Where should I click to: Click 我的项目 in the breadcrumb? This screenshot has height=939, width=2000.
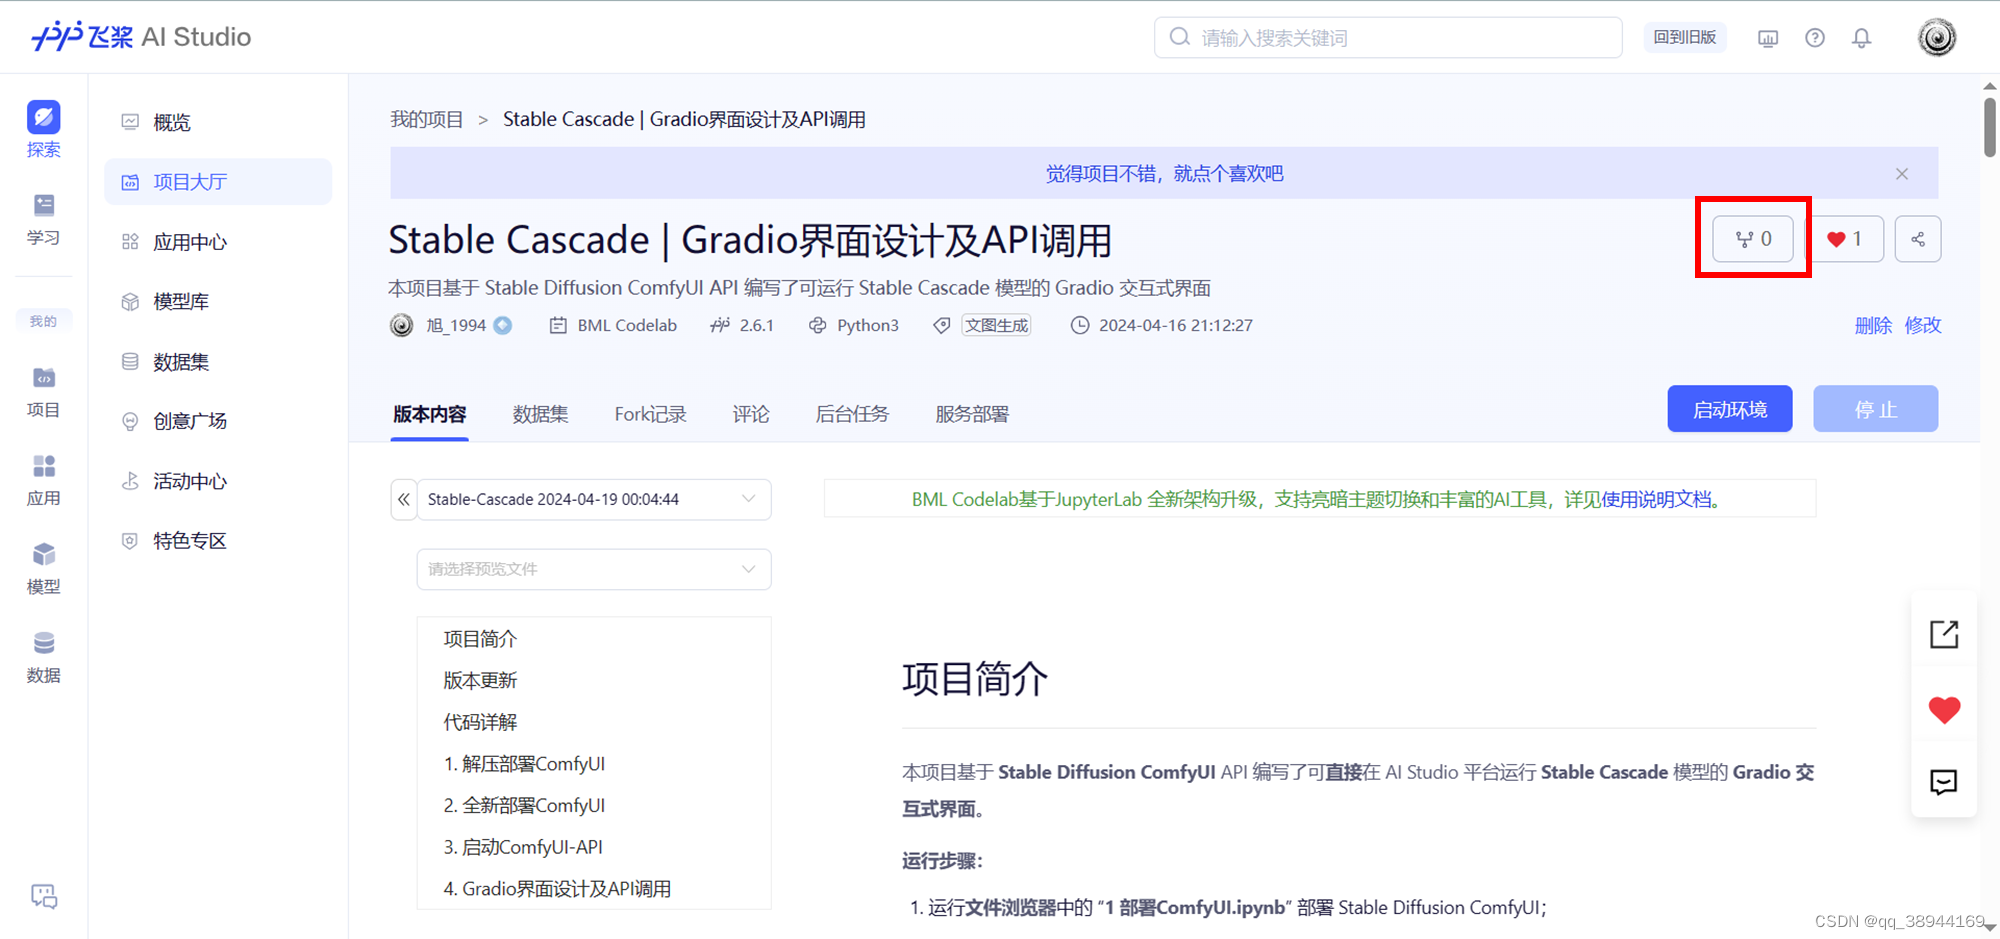pyautogui.click(x=427, y=119)
